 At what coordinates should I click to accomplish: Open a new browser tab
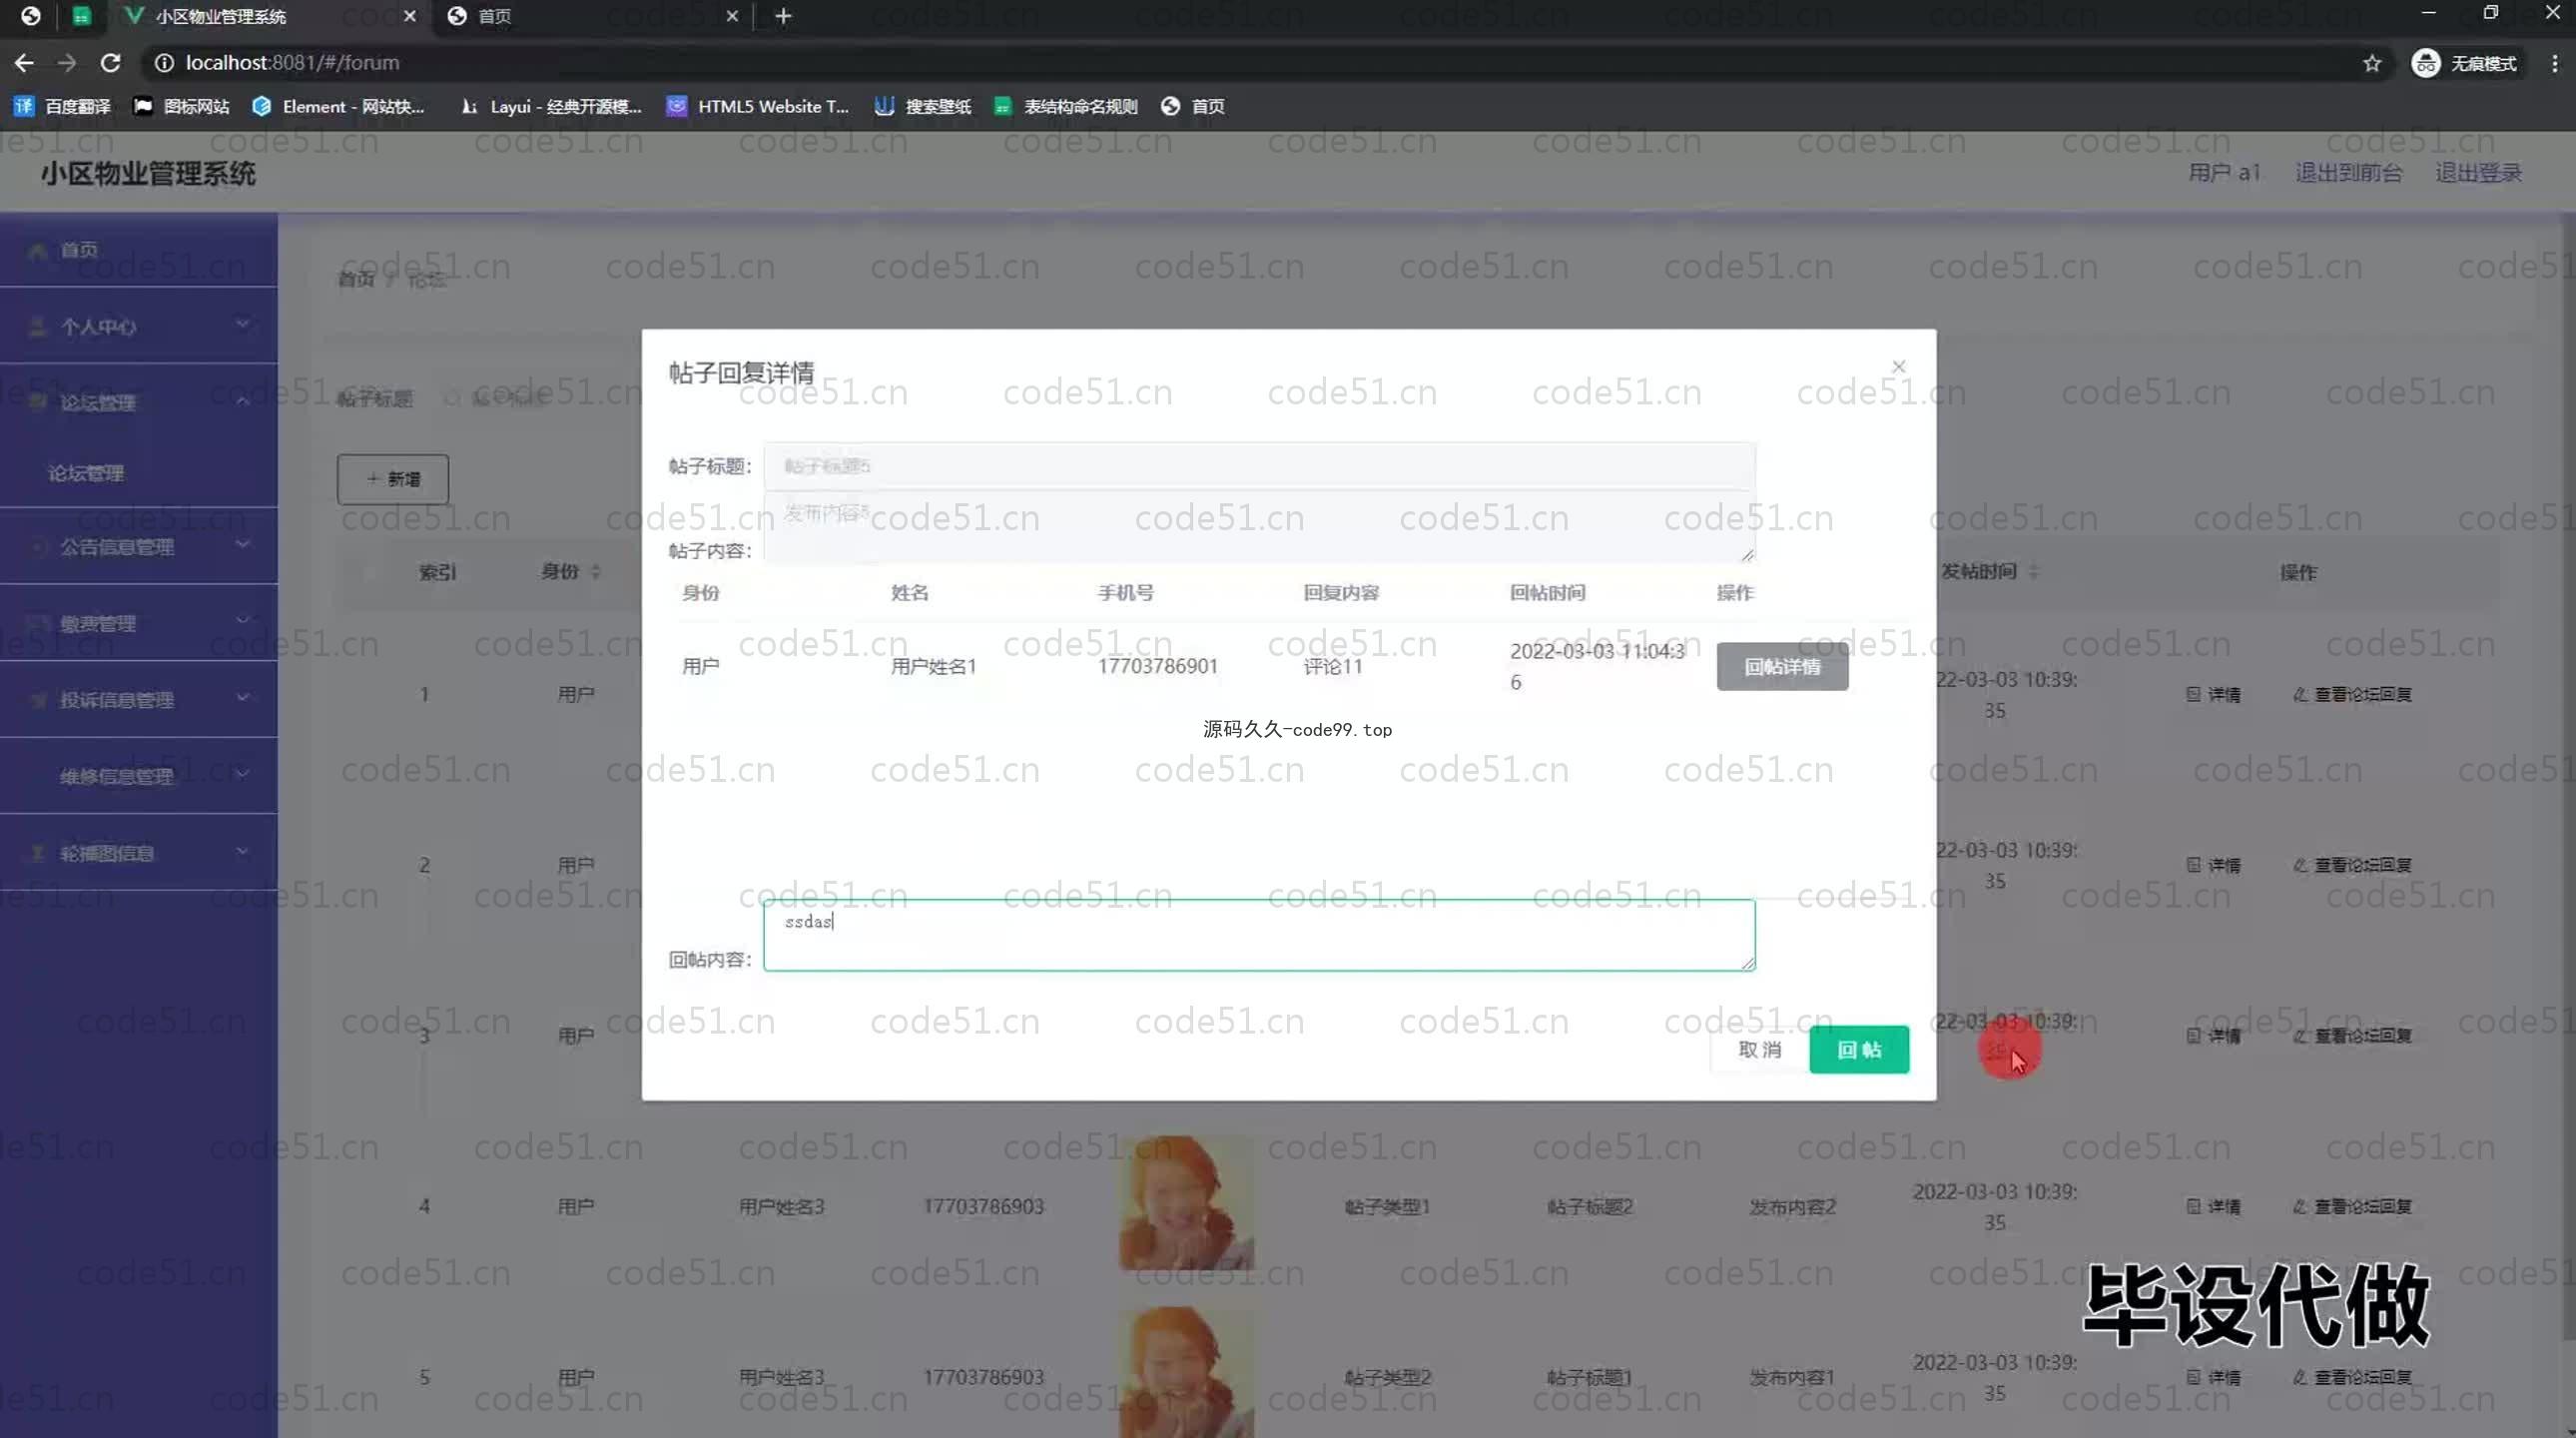coord(783,16)
